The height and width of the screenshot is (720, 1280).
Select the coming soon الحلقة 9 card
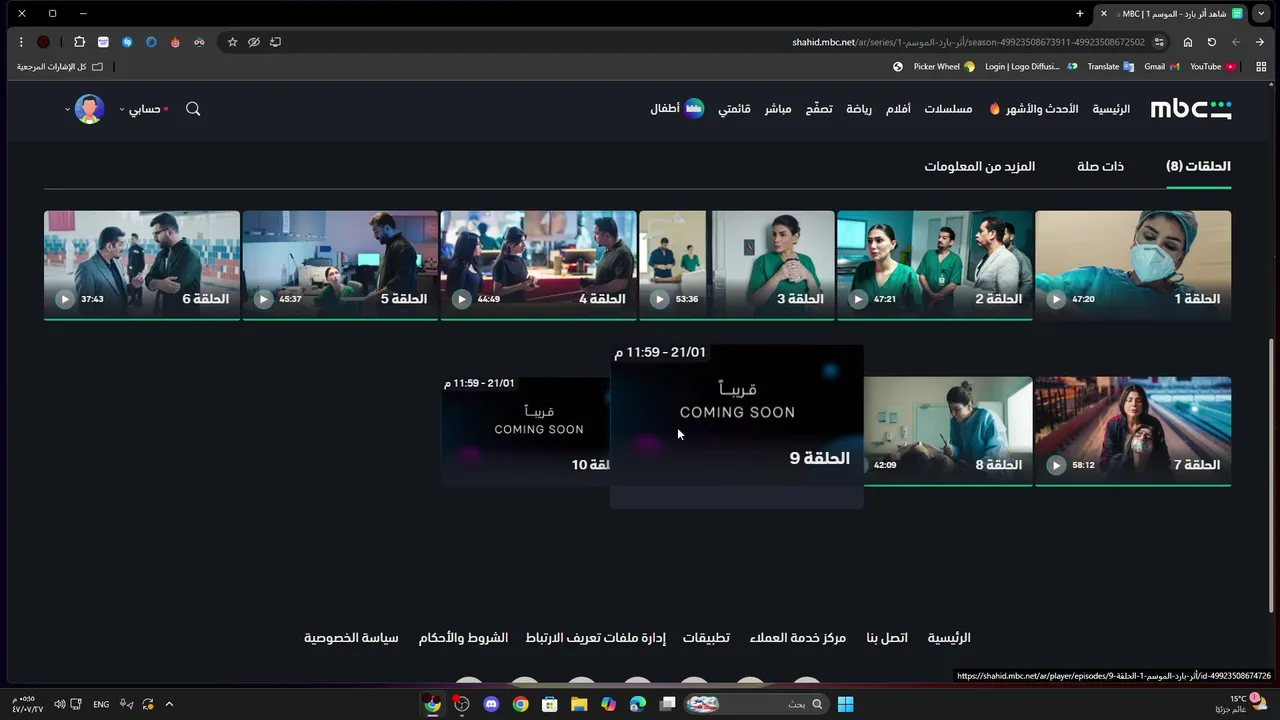coord(737,427)
